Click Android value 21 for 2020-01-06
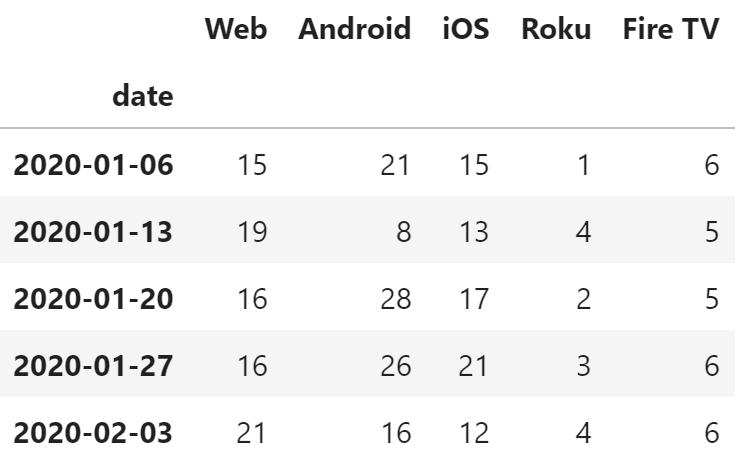This screenshot has height=472, width=747. pos(396,164)
